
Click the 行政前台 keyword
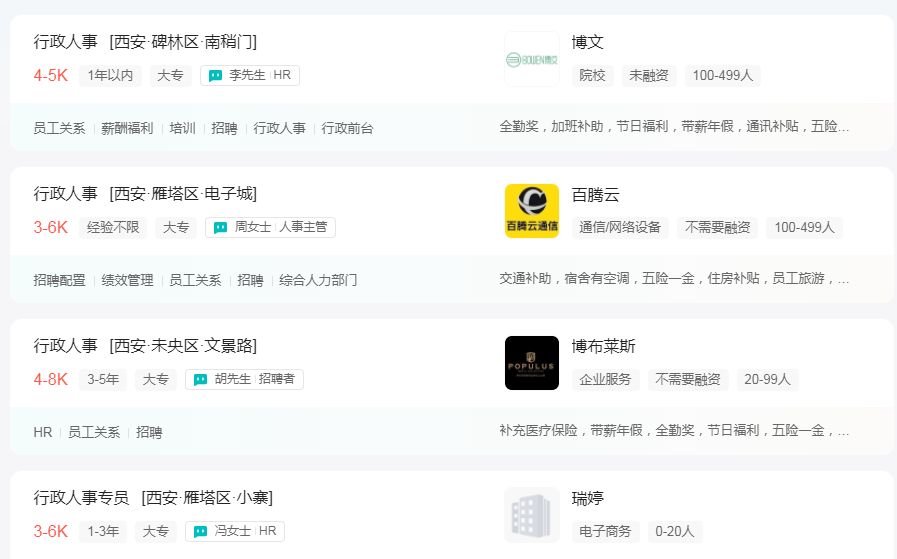pyautogui.click(x=347, y=128)
